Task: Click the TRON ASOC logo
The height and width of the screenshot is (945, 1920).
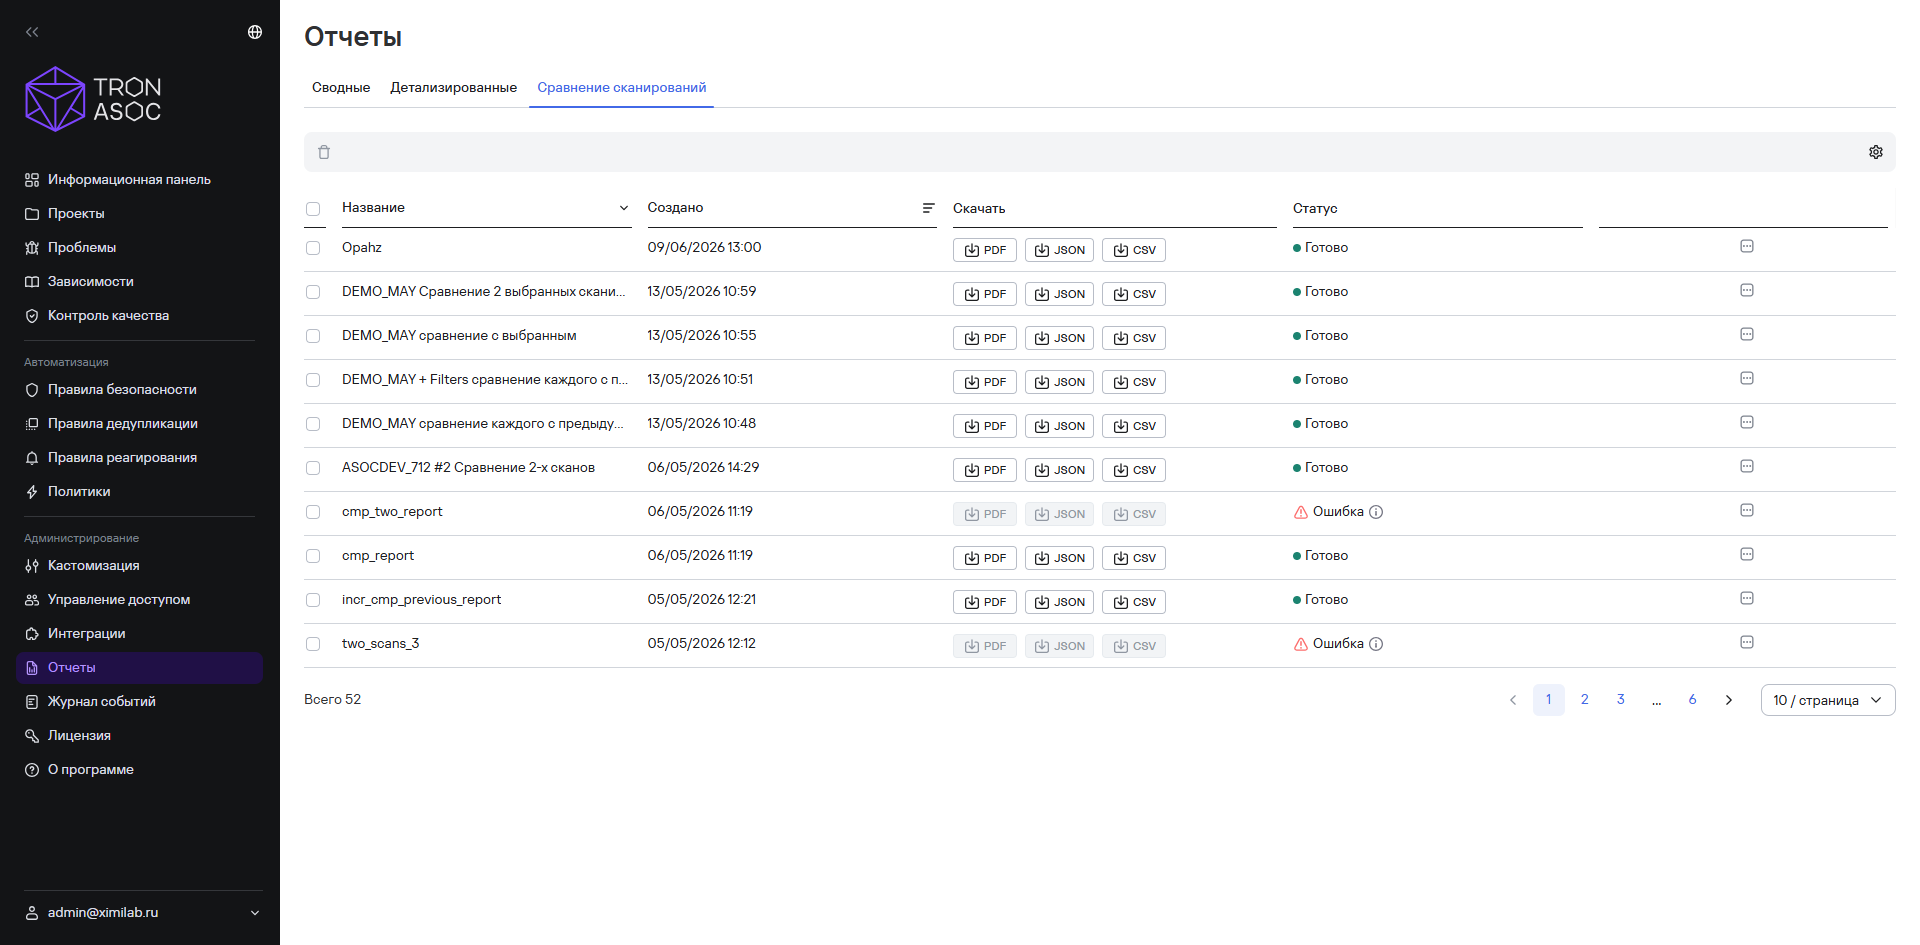Action: tap(93, 99)
